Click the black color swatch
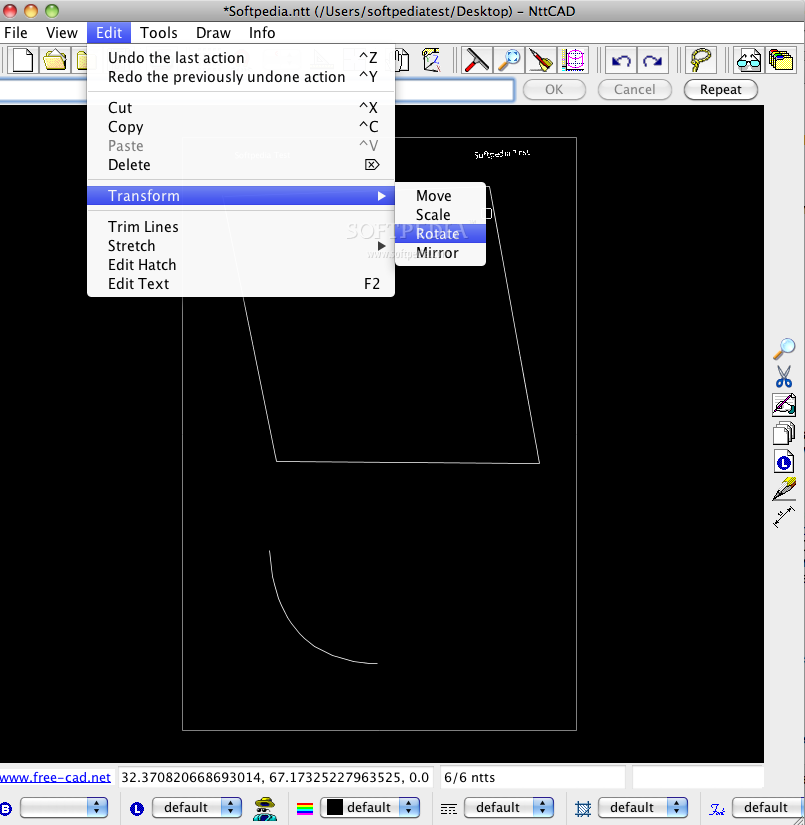The height and width of the screenshot is (825, 805). (x=335, y=808)
